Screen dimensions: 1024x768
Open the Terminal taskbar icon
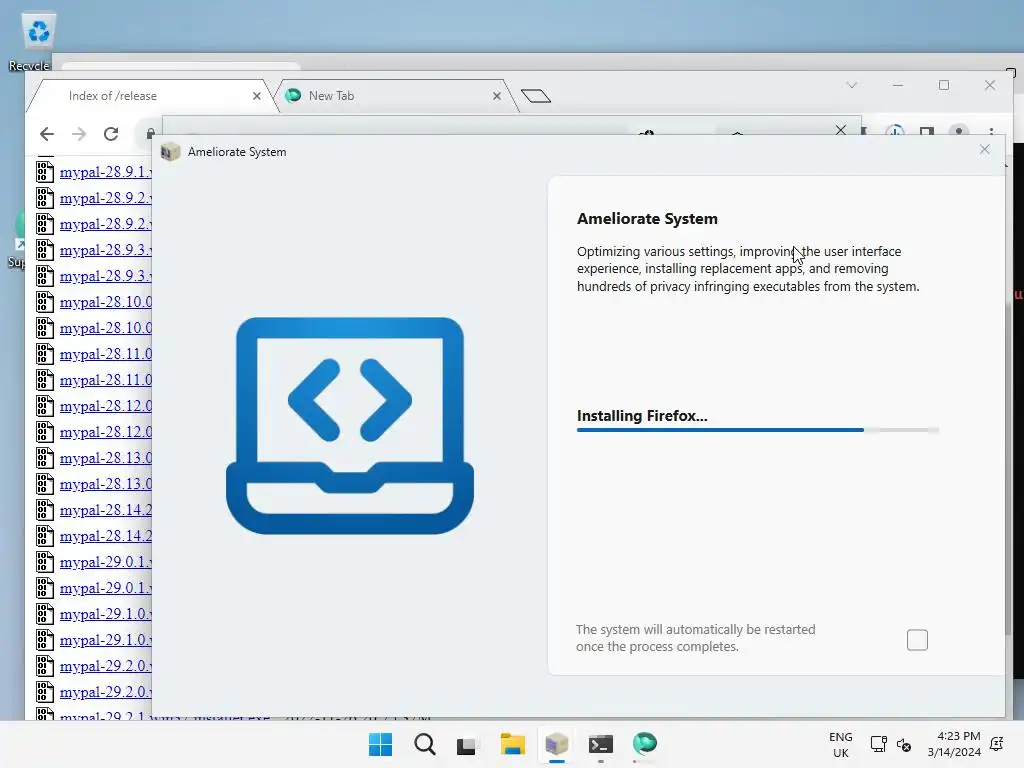pos(601,744)
